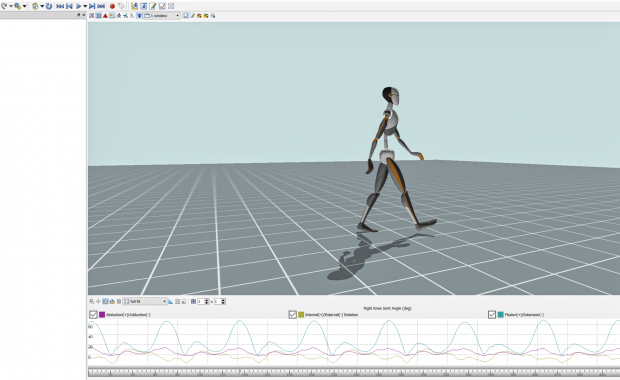The width and height of the screenshot is (620, 380).
Task: Toggle the highlighted graph view icon
Action: click(x=105, y=301)
